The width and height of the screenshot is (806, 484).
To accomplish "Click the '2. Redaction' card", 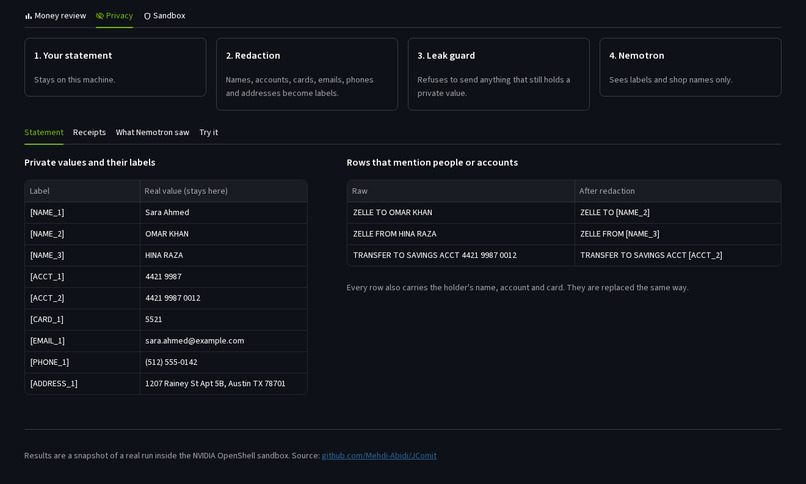I will [x=307, y=74].
